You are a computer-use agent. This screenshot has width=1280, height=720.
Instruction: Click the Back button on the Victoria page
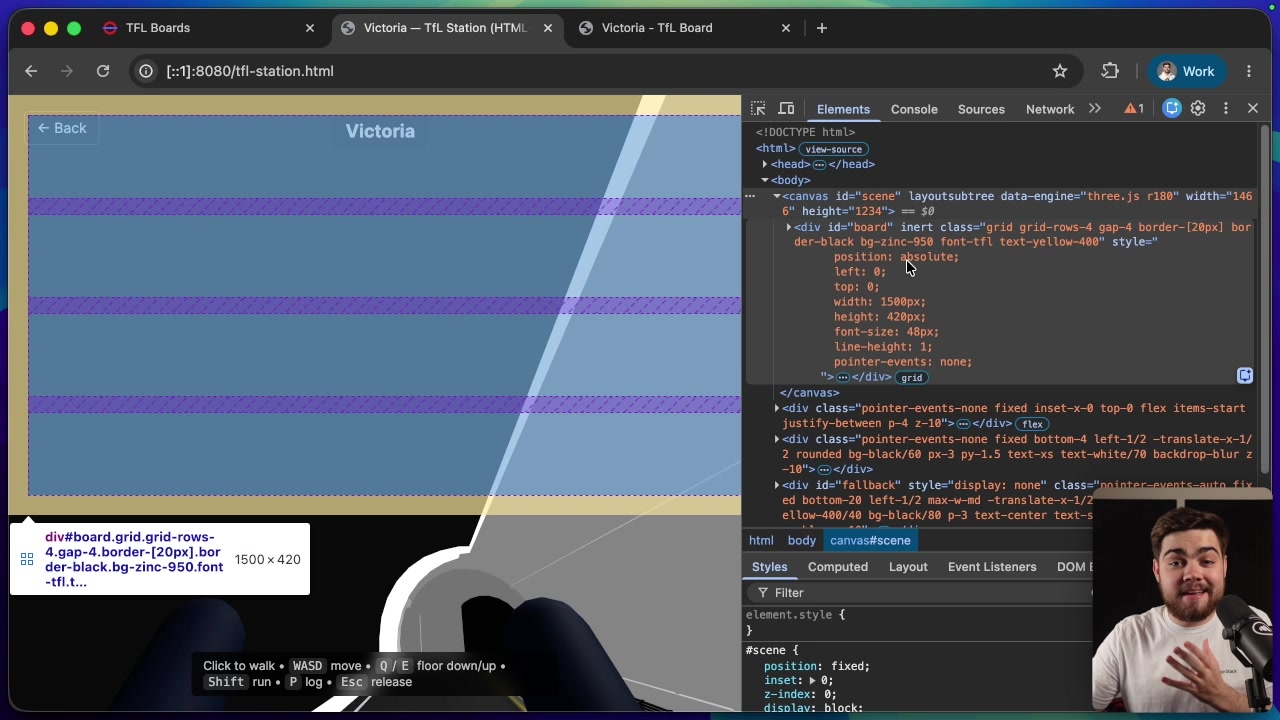click(61, 128)
